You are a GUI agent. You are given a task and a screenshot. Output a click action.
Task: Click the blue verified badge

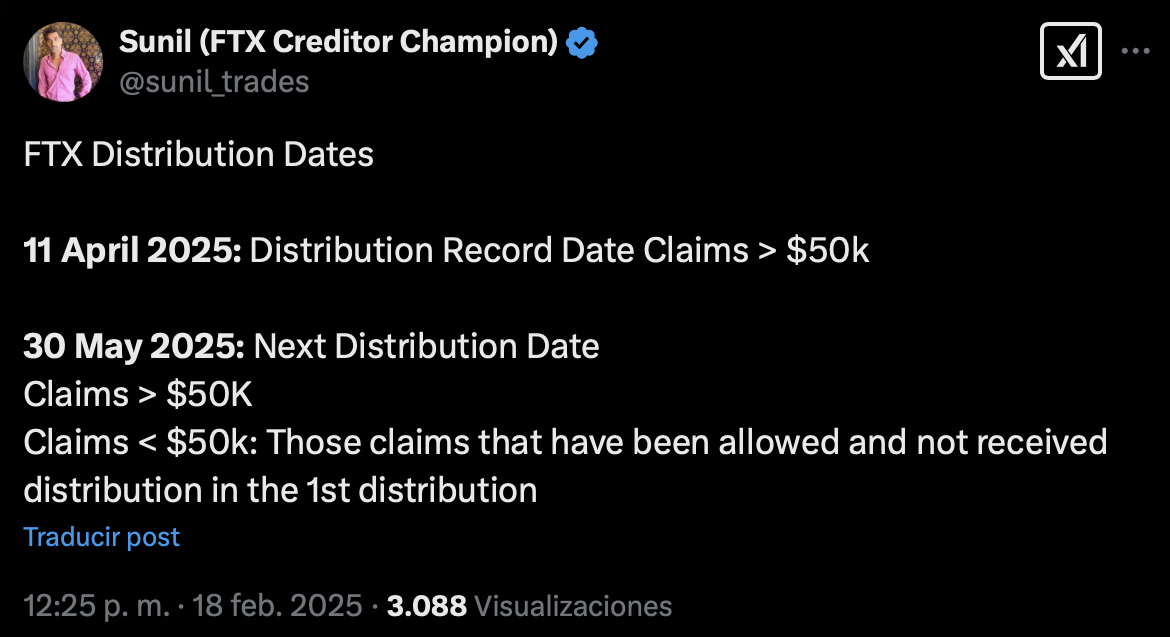pos(582,43)
